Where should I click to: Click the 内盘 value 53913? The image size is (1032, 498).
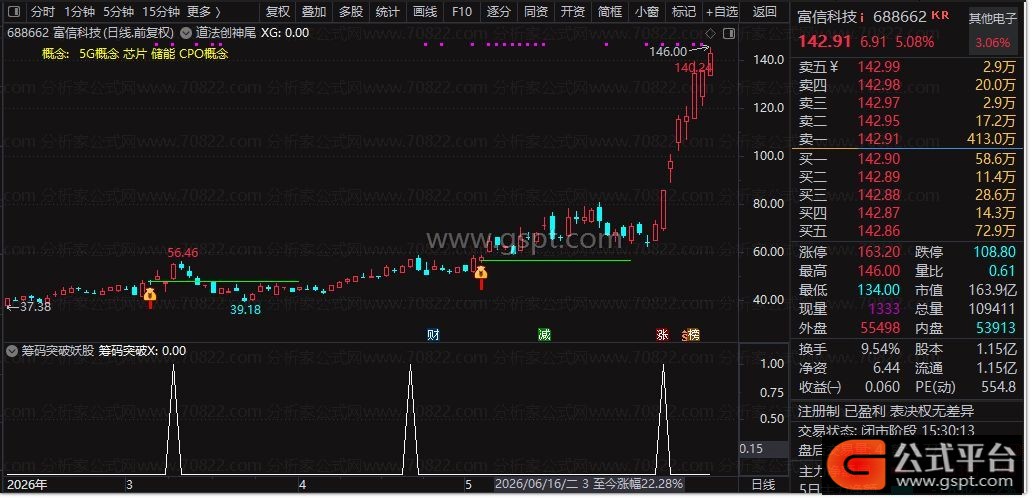998,328
